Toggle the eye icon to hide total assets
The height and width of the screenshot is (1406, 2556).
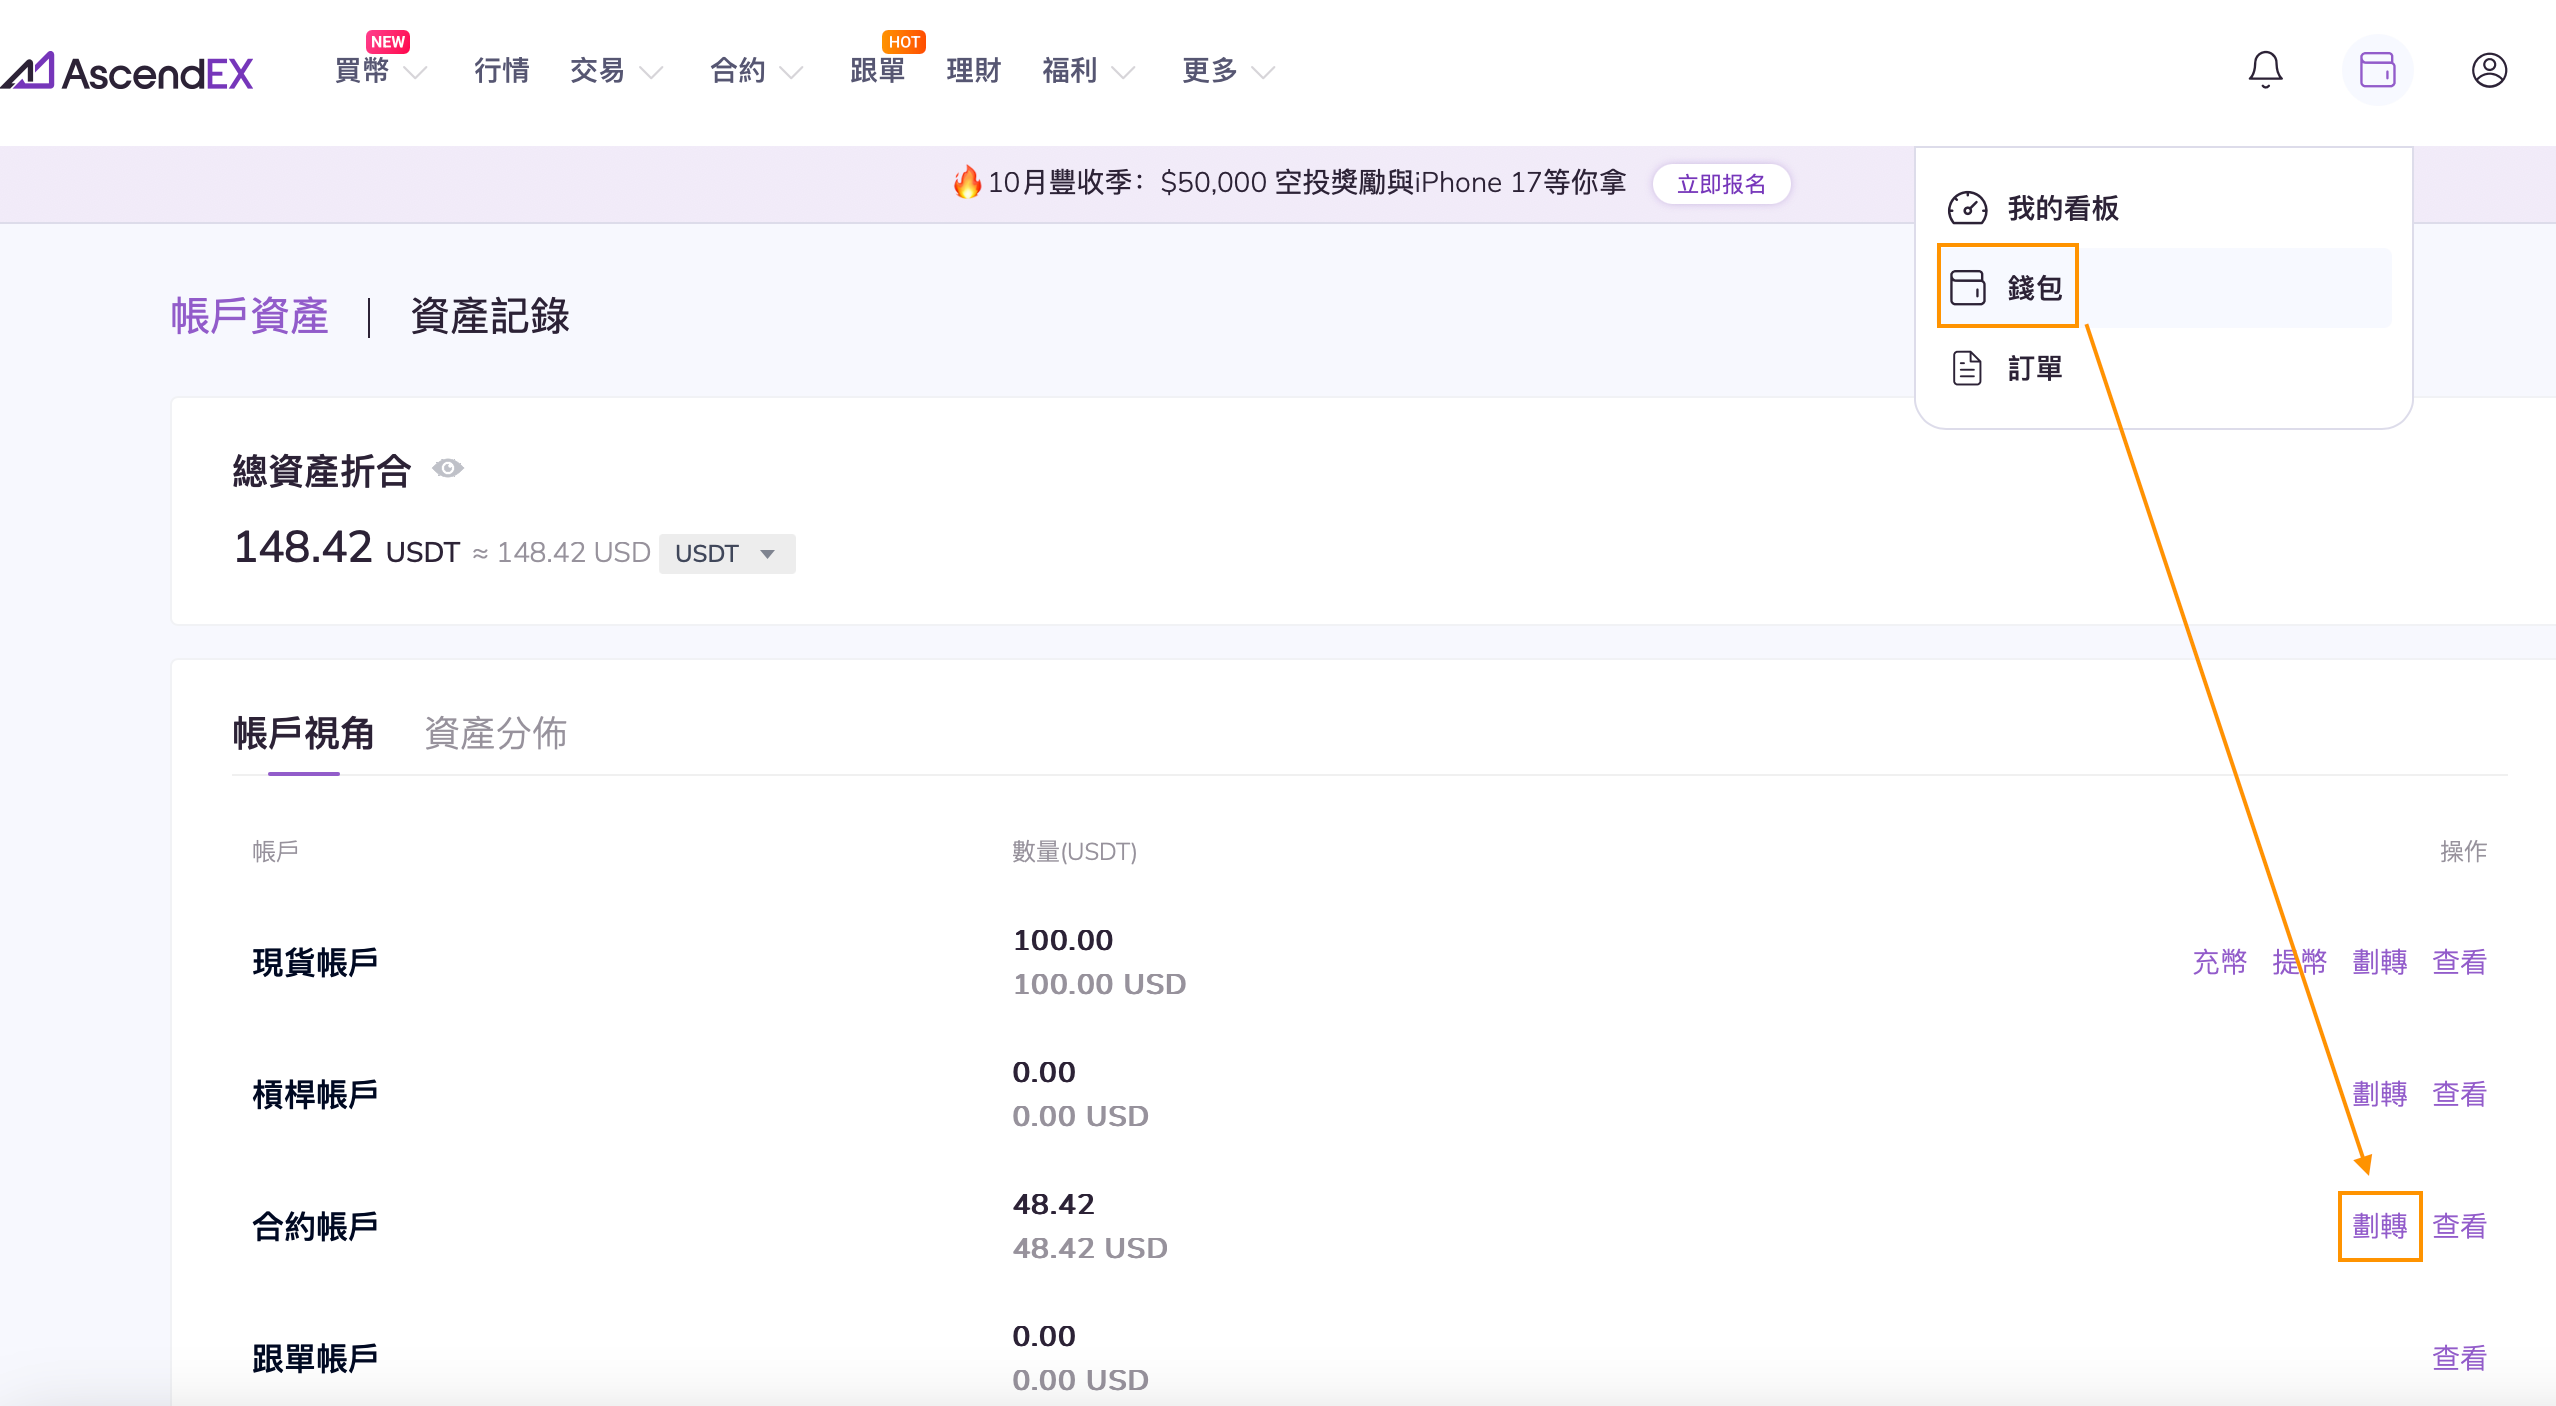click(x=448, y=468)
